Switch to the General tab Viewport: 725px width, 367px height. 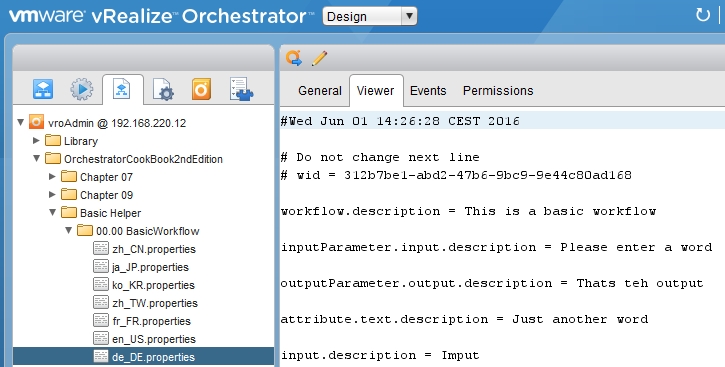(319, 91)
